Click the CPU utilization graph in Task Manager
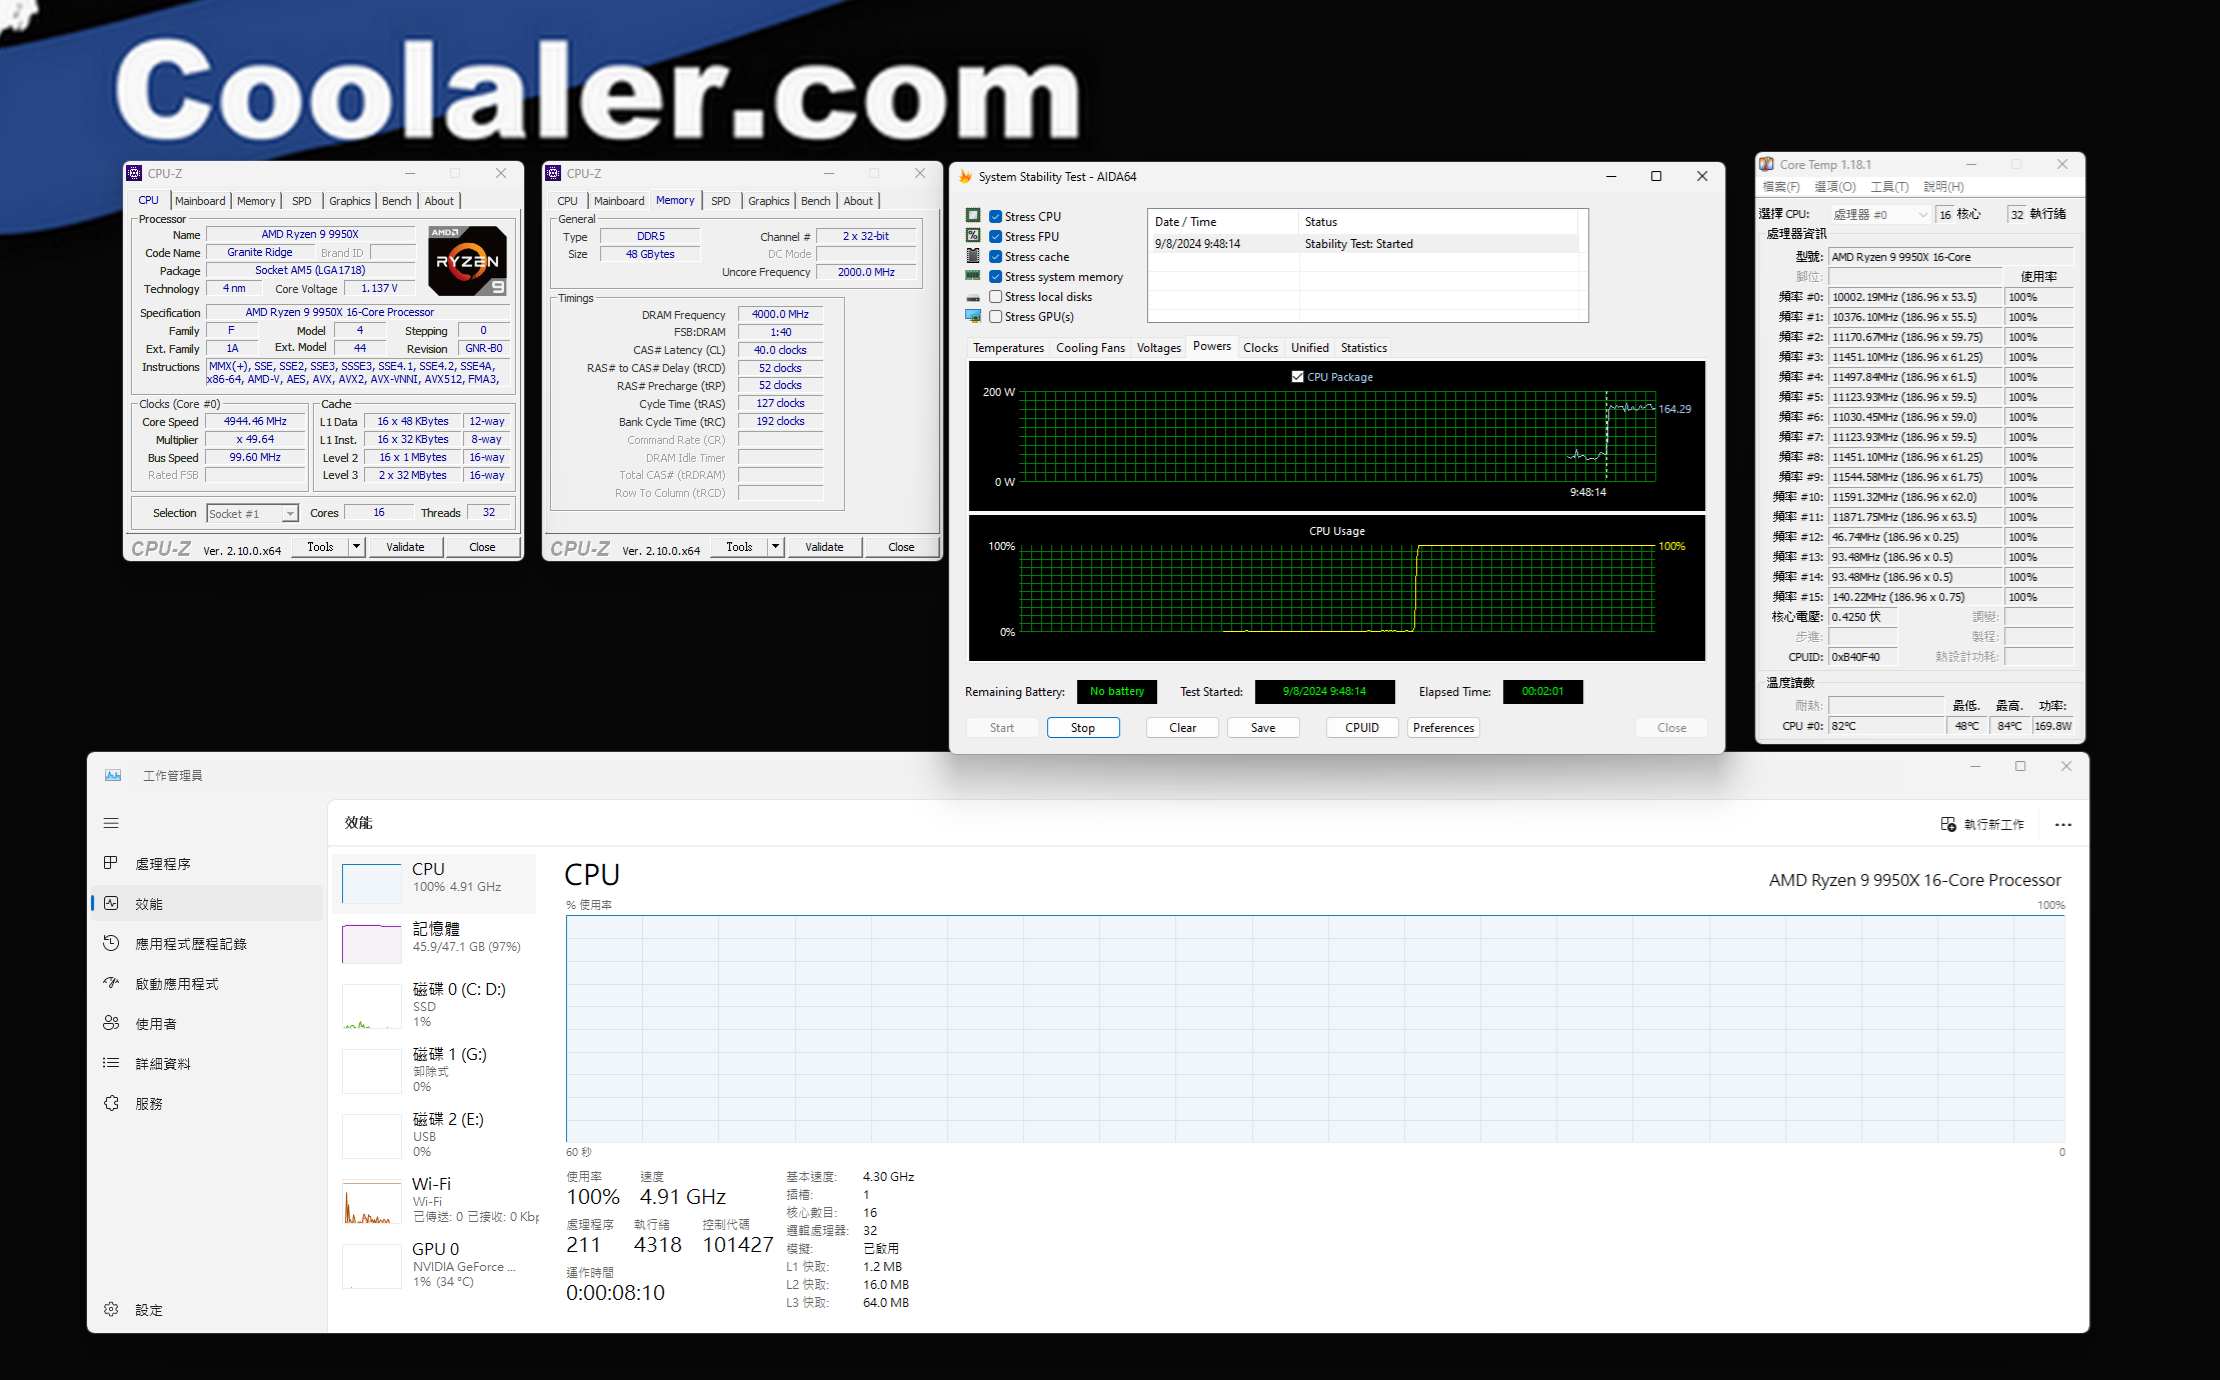Screen dimensions: 2220x1380 tap(1314, 1028)
